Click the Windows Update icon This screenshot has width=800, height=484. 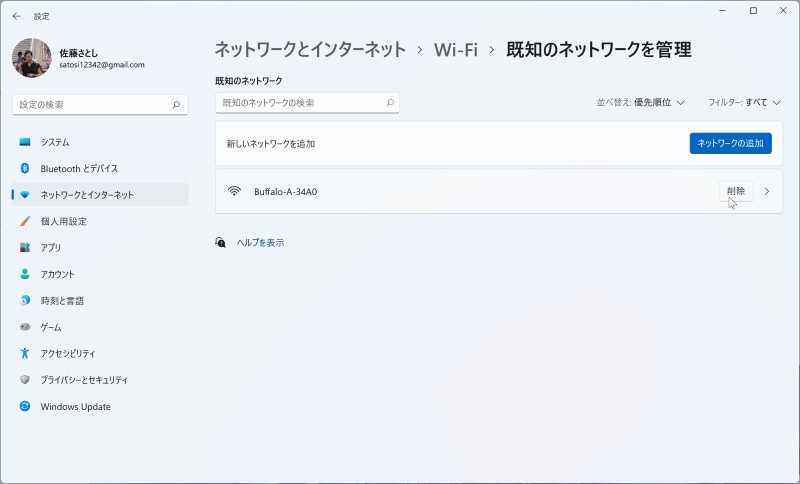pos(25,407)
